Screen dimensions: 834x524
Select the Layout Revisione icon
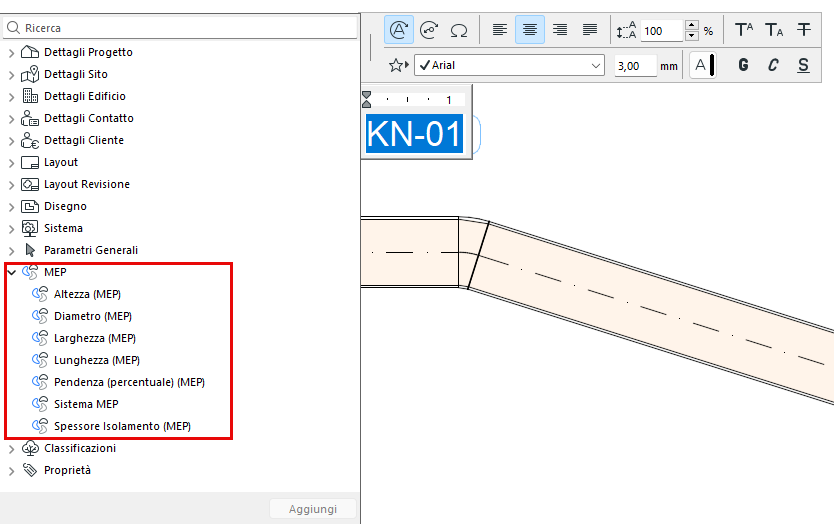pyautogui.click(x=30, y=184)
